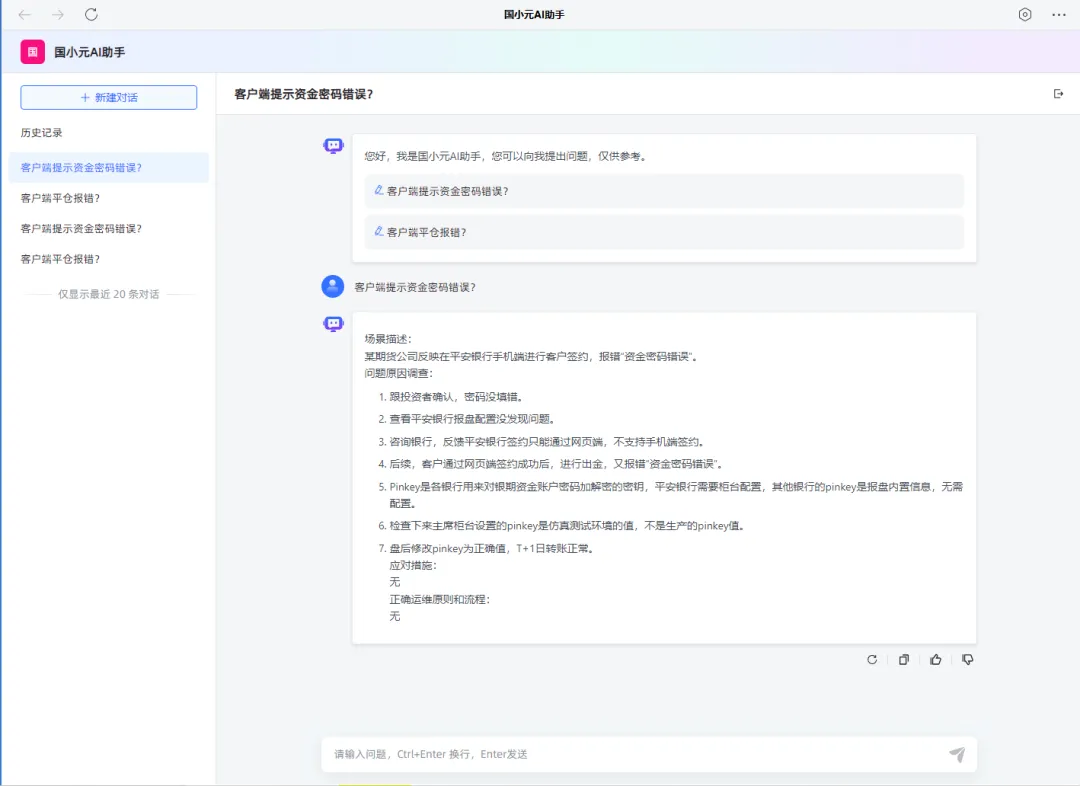Select suggested question 客户端平仓报错?
The height and width of the screenshot is (786, 1080).
(426, 232)
